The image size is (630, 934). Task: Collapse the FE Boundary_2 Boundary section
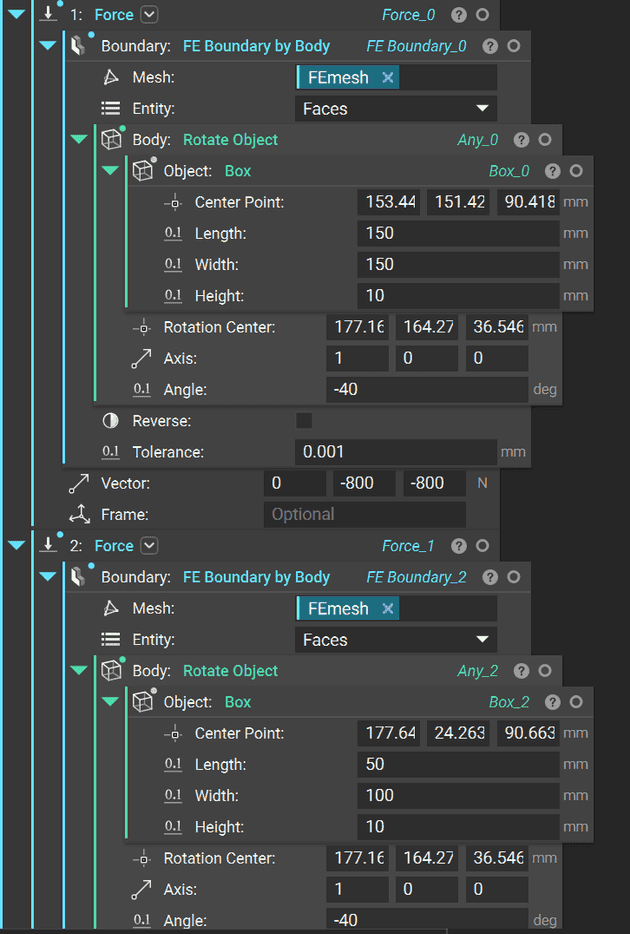coord(48,577)
